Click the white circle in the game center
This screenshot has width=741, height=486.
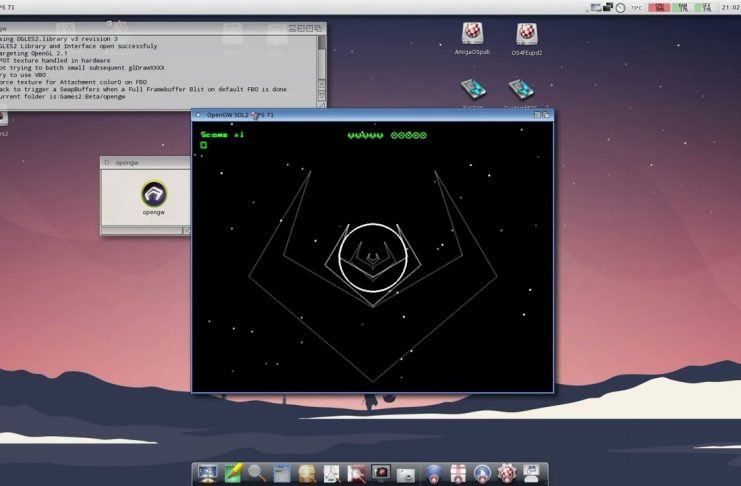(x=373, y=258)
